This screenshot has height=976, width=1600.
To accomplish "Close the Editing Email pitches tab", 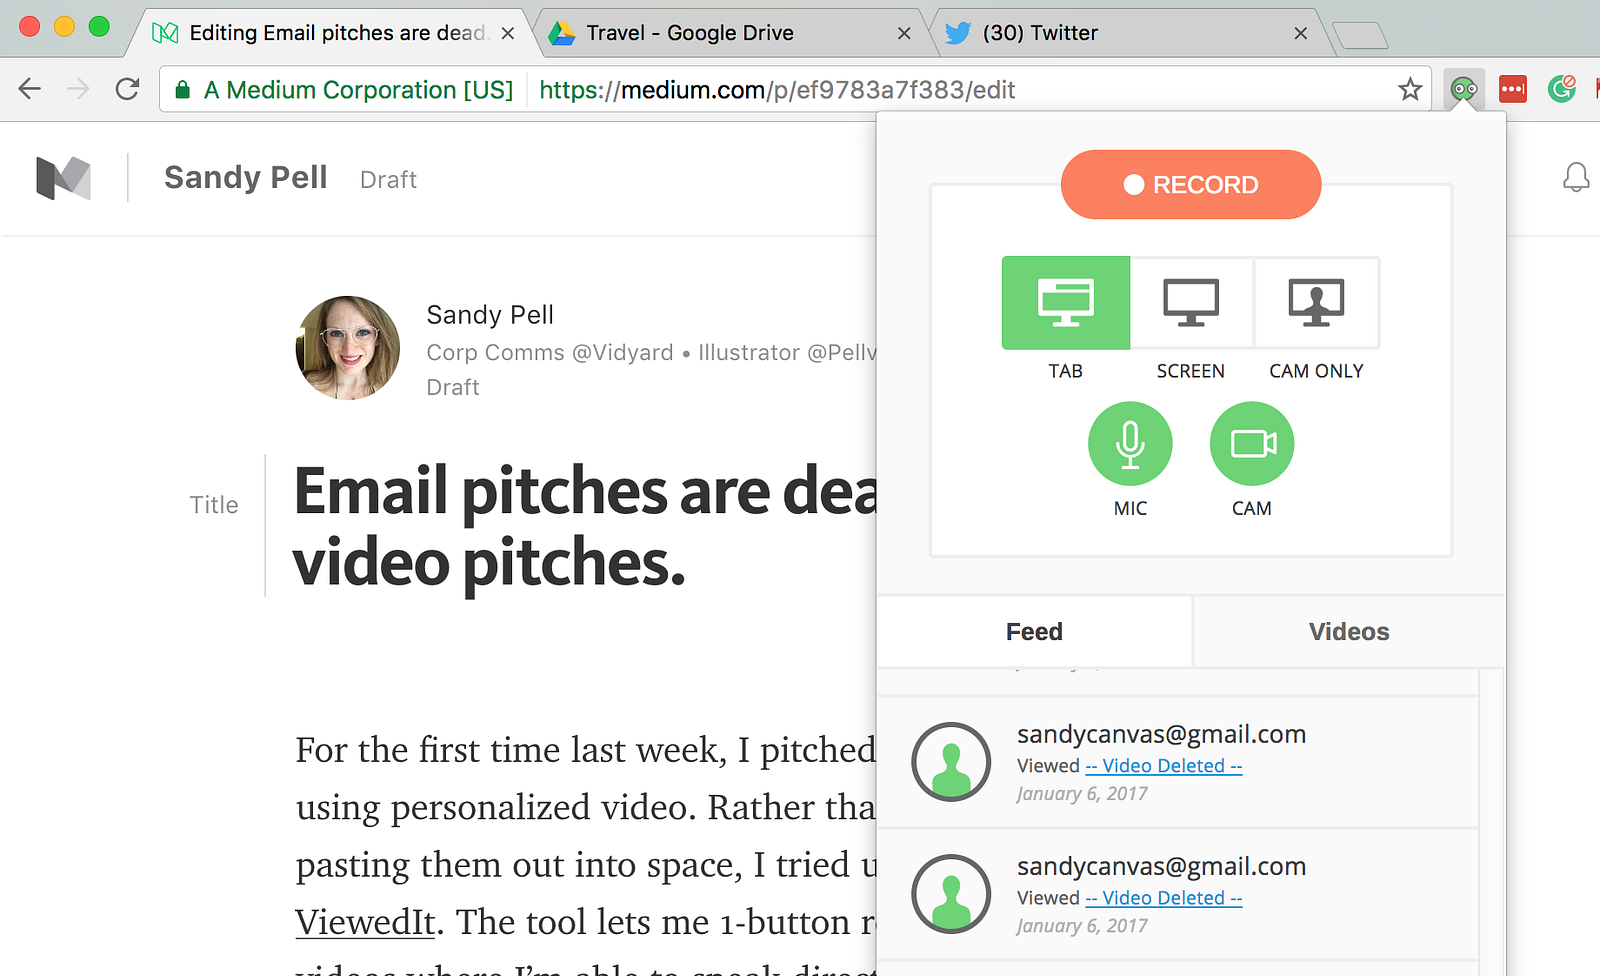I will click(x=508, y=33).
